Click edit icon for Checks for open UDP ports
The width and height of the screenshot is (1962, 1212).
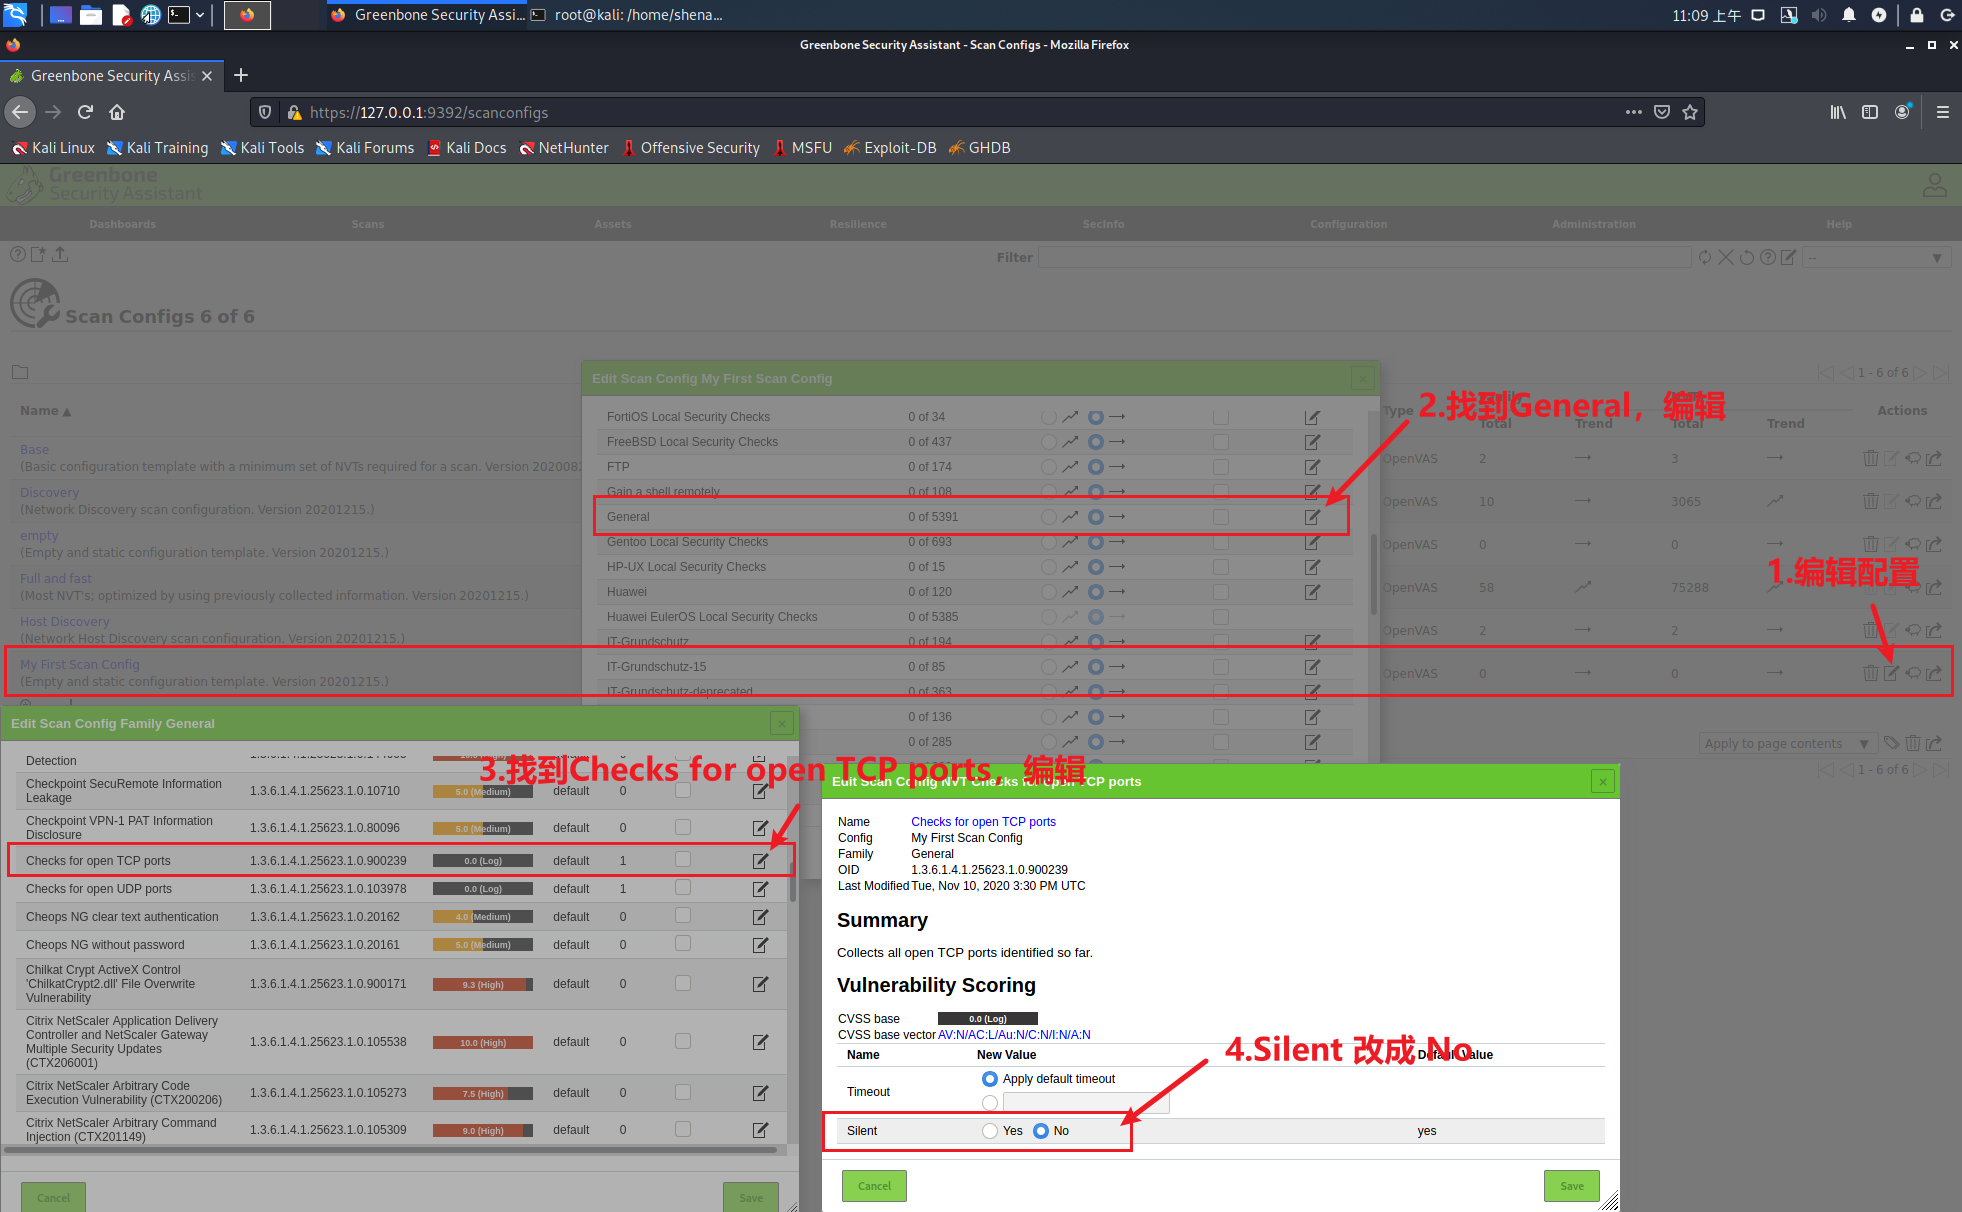tap(760, 888)
